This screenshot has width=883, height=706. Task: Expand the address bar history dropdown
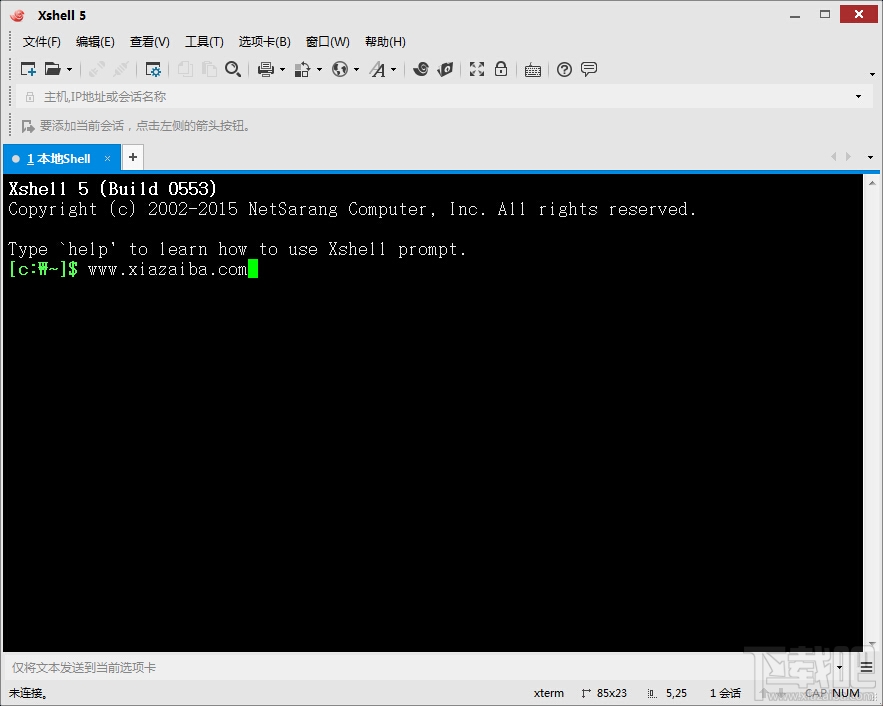(858, 97)
